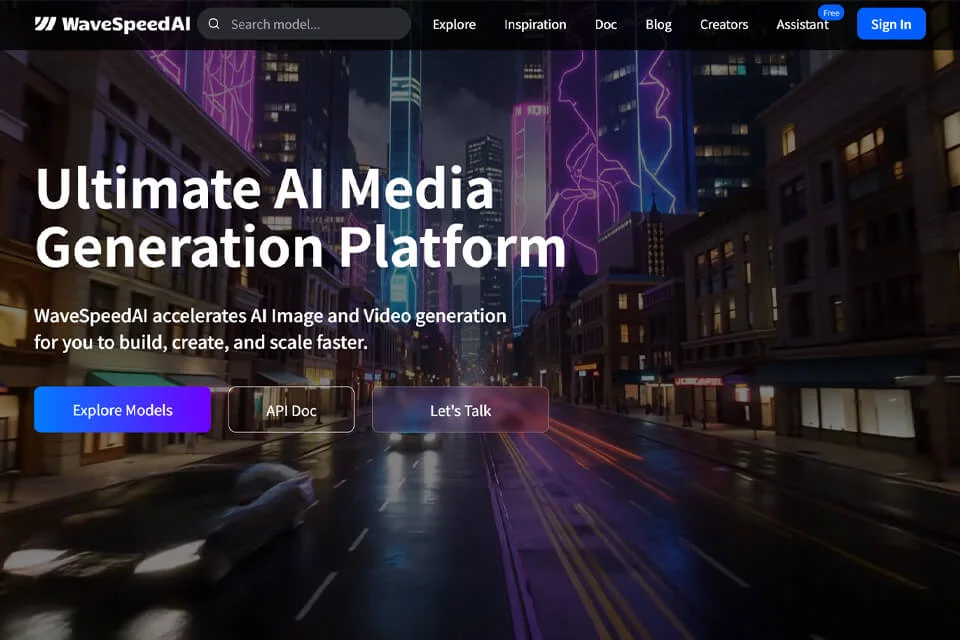The width and height of the screenshot is (960, 640).
Task: Open the API Doc button
Action: pos(291,410)
